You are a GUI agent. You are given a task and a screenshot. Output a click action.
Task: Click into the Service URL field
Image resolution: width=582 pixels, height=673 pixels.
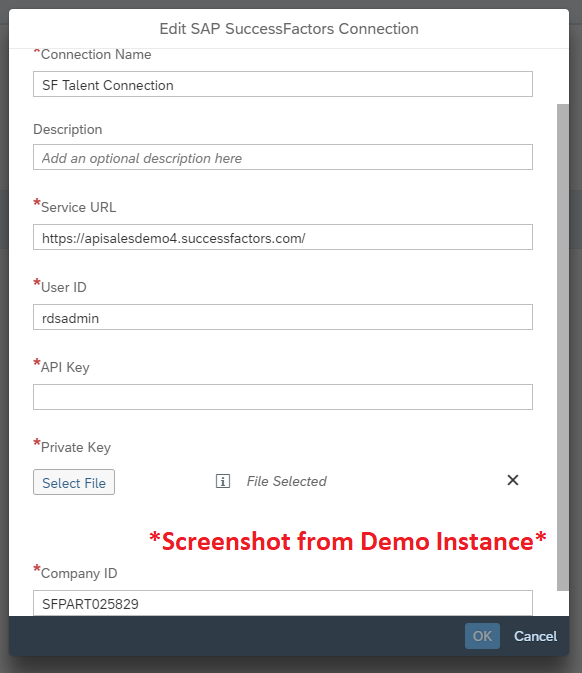tap(283, 237)
